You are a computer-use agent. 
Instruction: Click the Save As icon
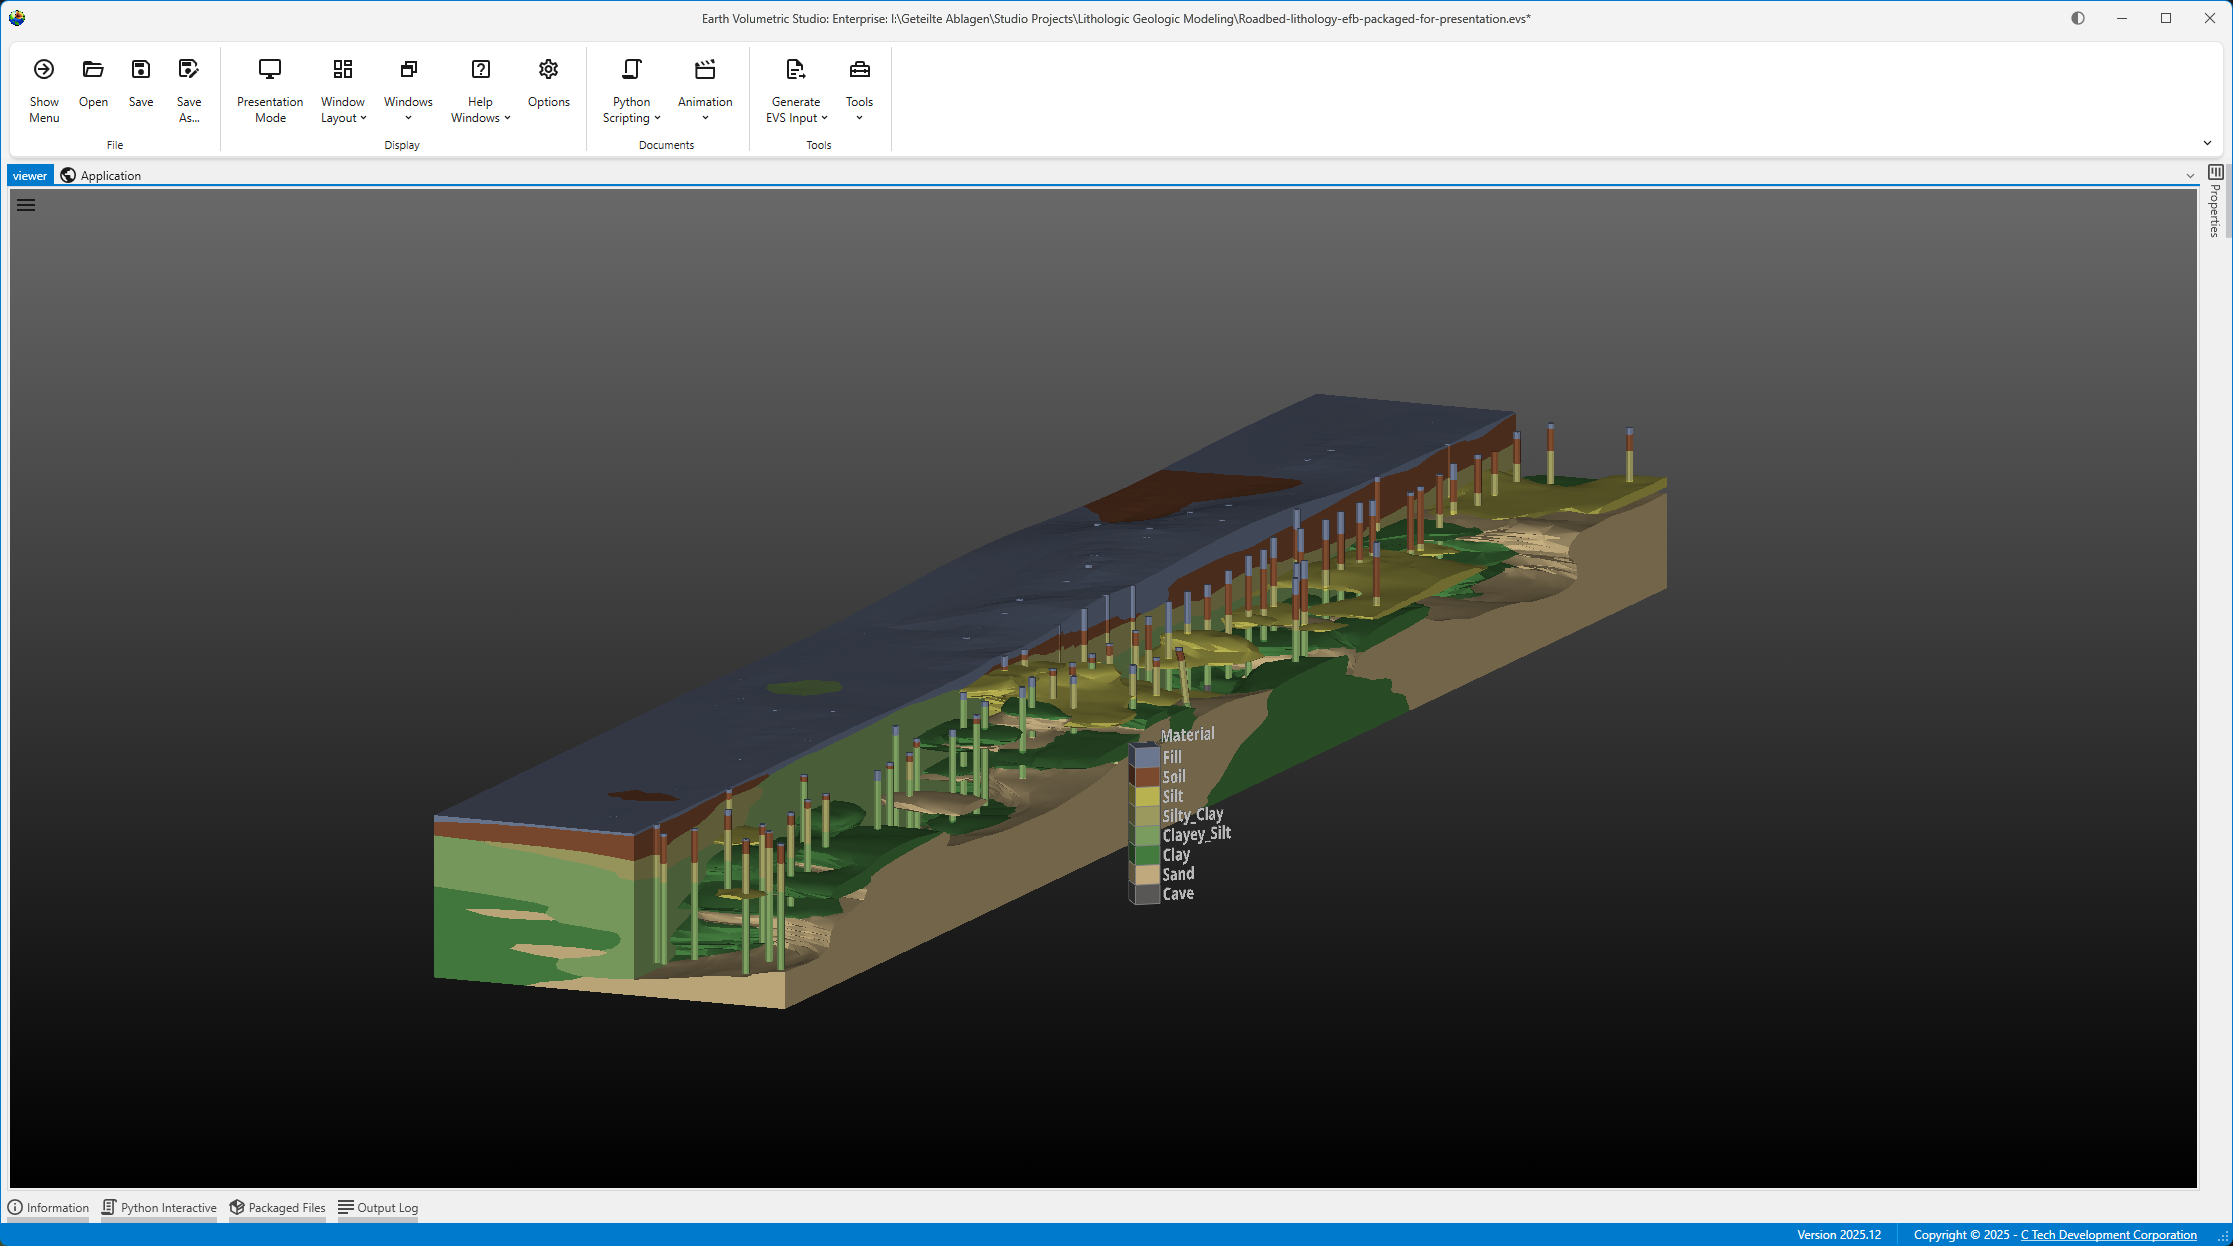coord(189,70)
